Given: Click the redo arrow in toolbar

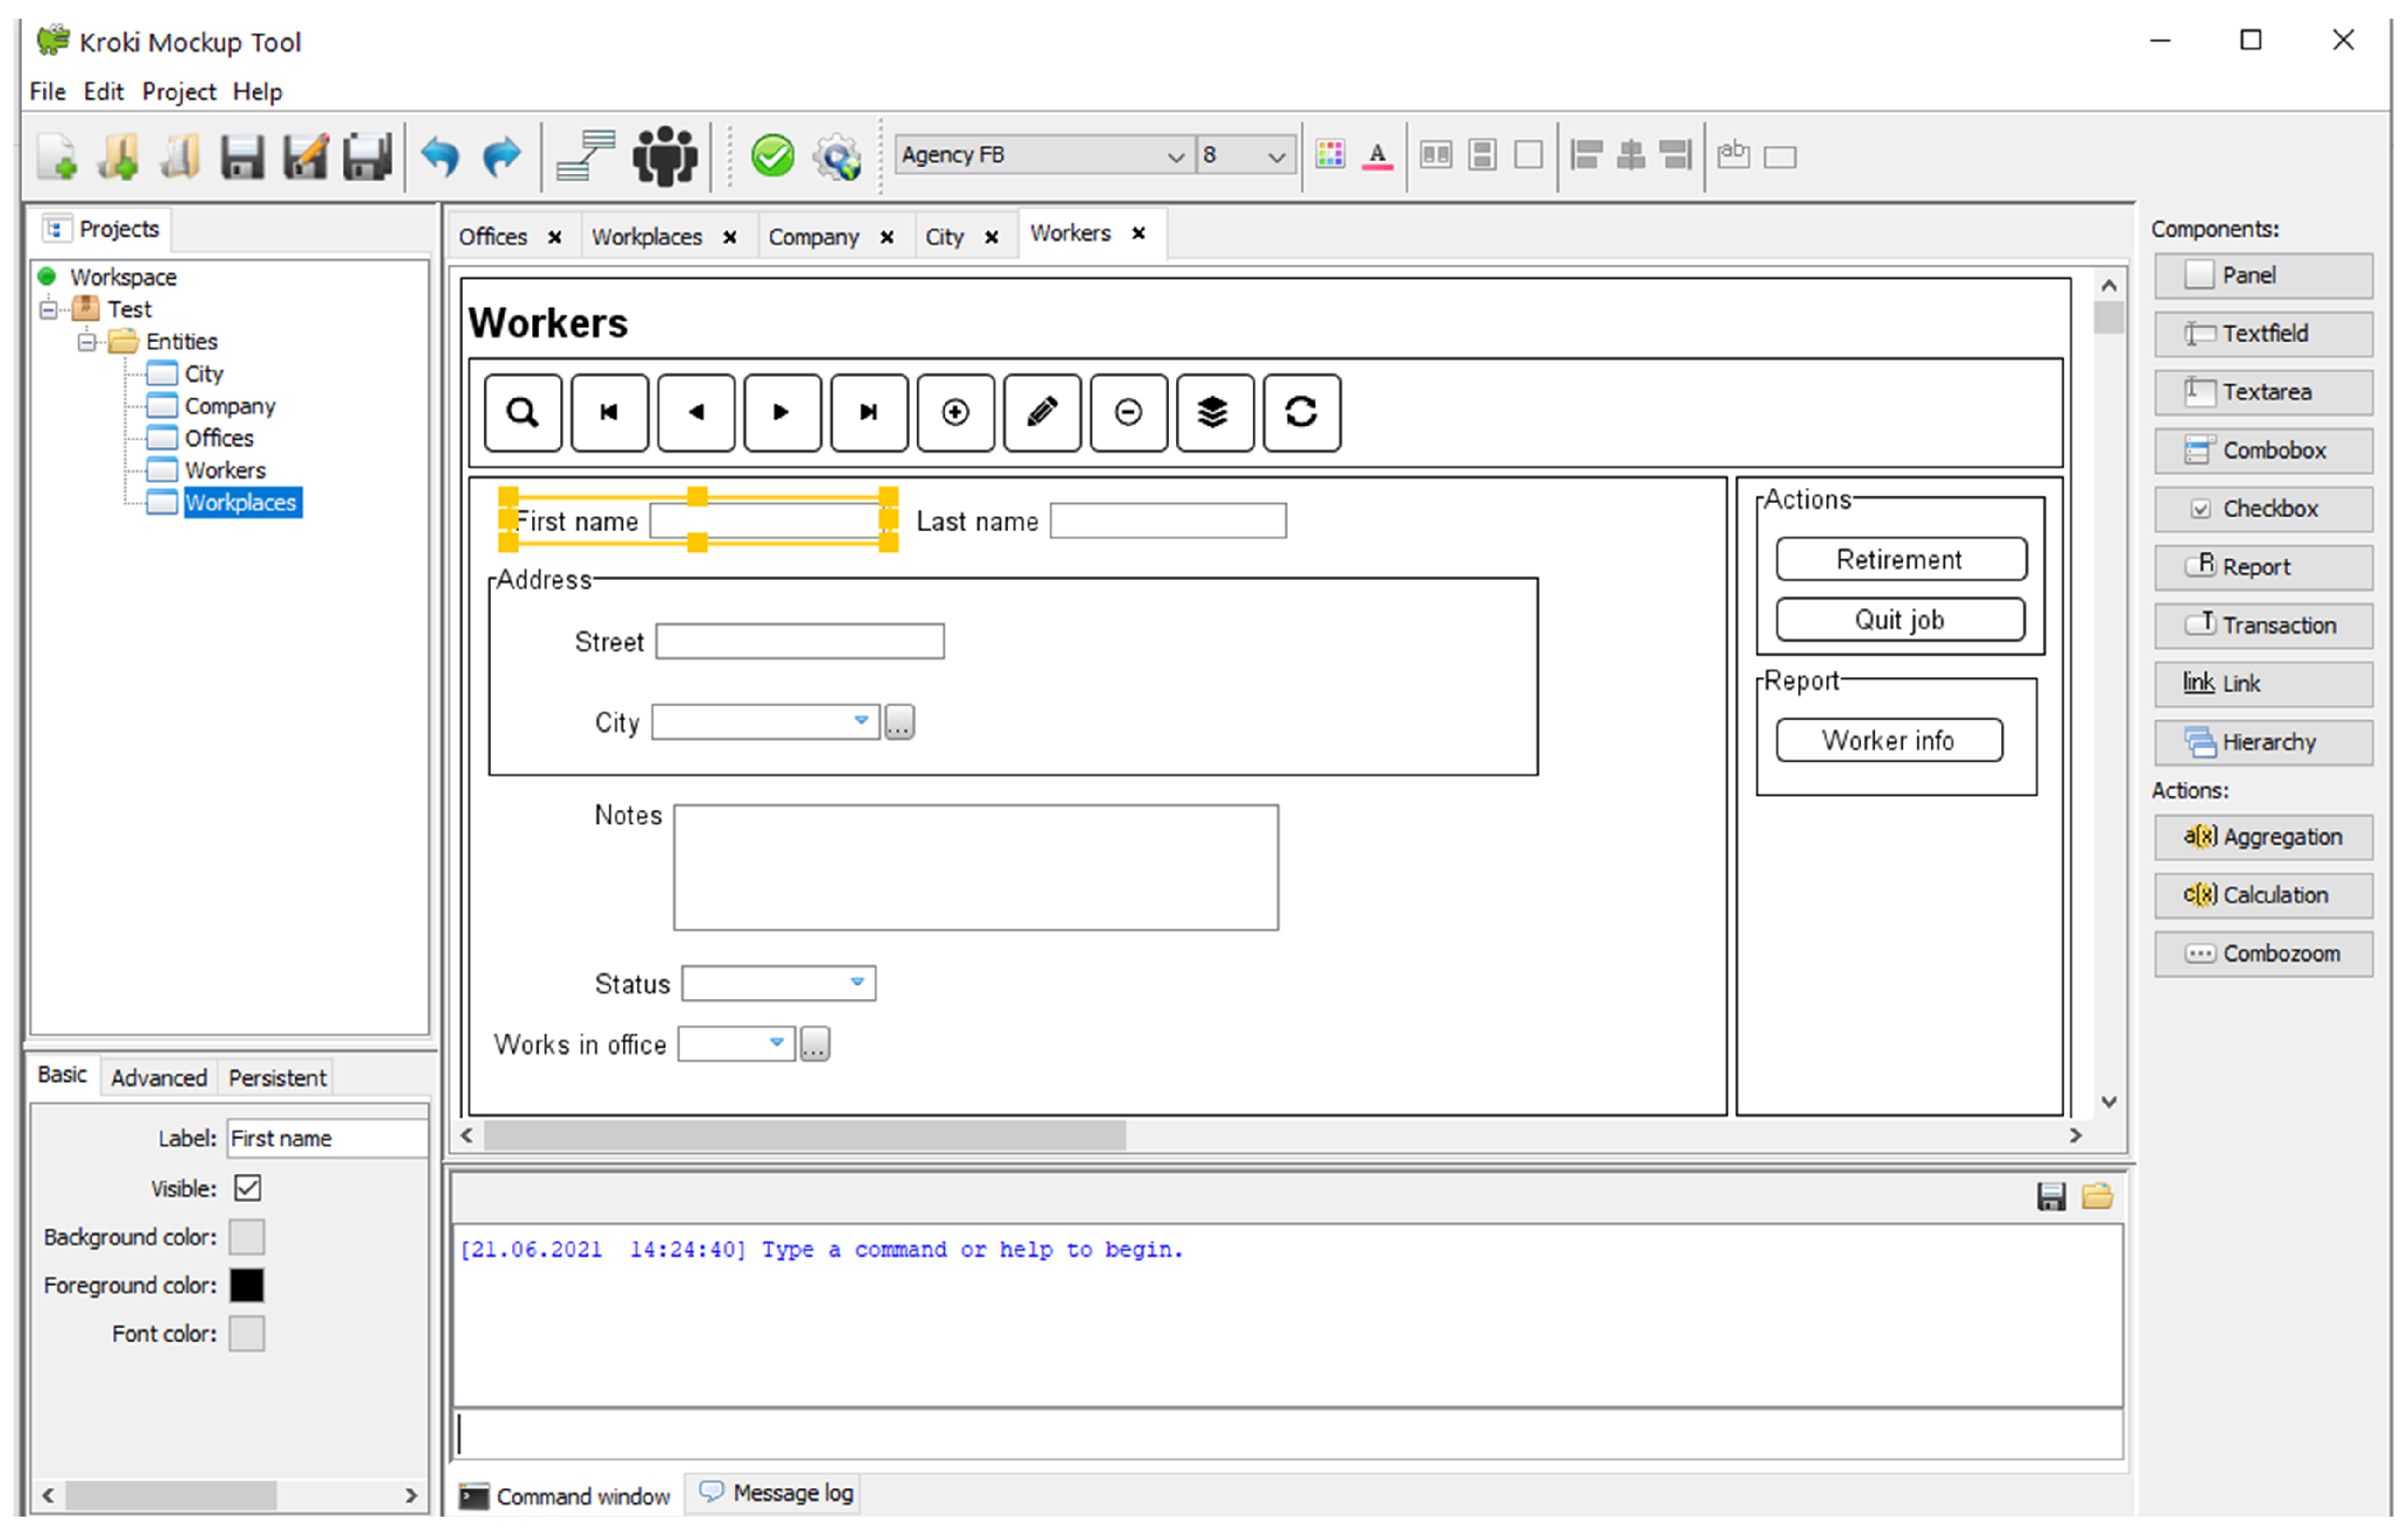Looking at the screenshot, I should [501, 157].
